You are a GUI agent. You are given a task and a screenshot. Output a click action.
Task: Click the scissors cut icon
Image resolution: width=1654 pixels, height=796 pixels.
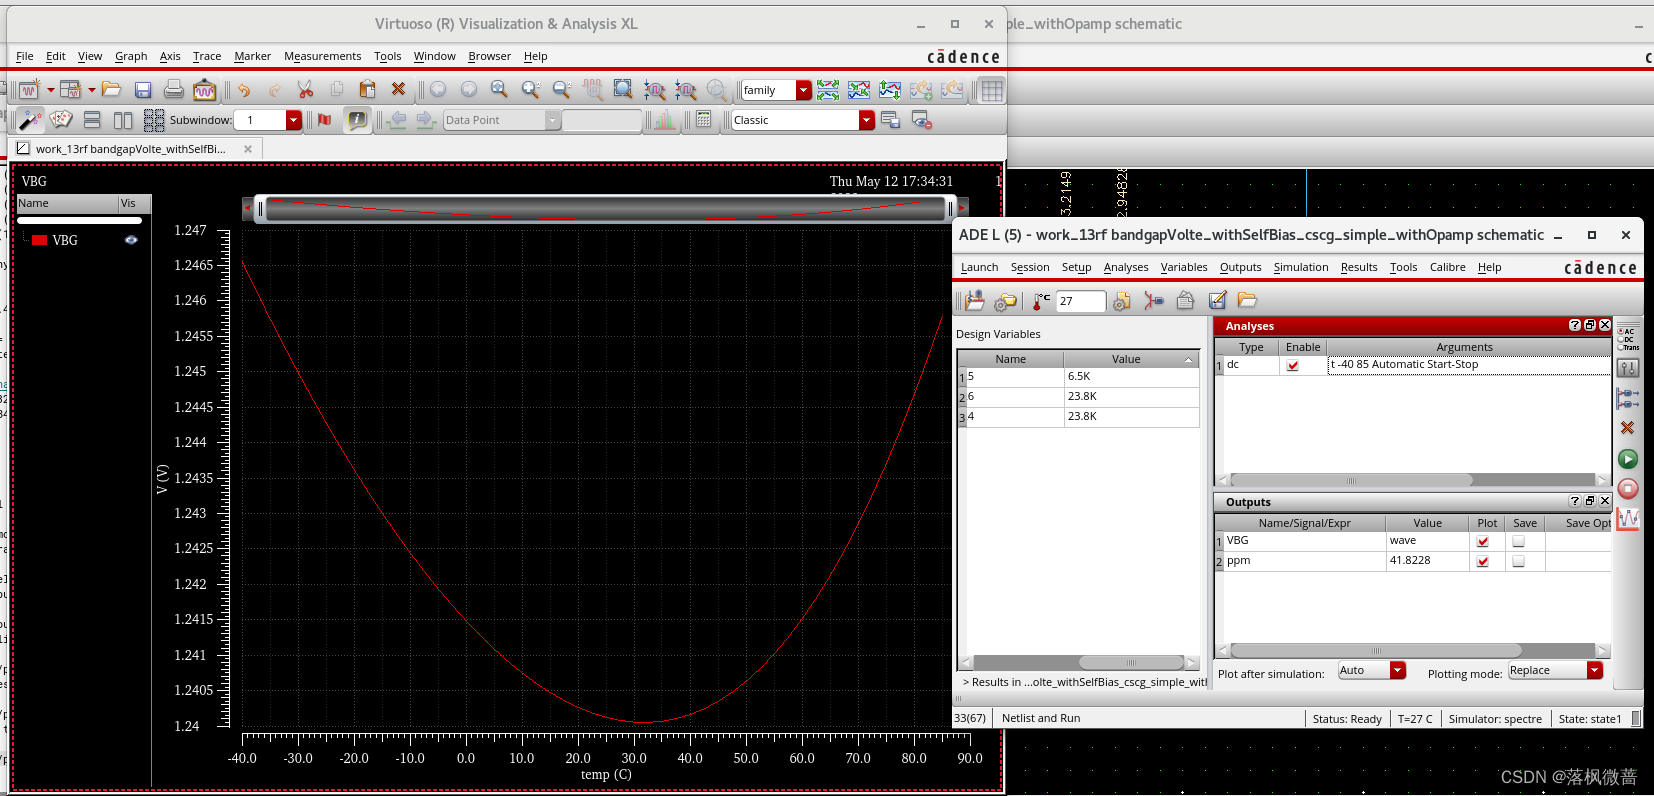coord(306,90)
